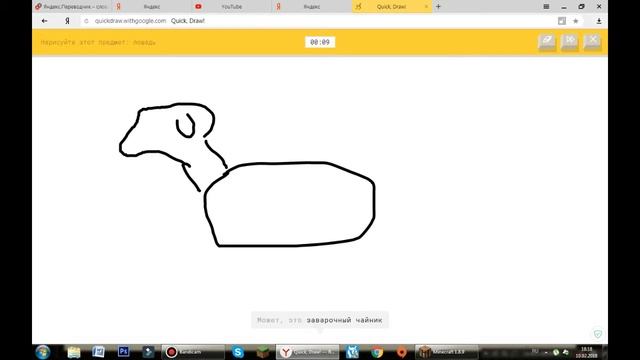Close the Quick, Draw! tab

[426, 7]
